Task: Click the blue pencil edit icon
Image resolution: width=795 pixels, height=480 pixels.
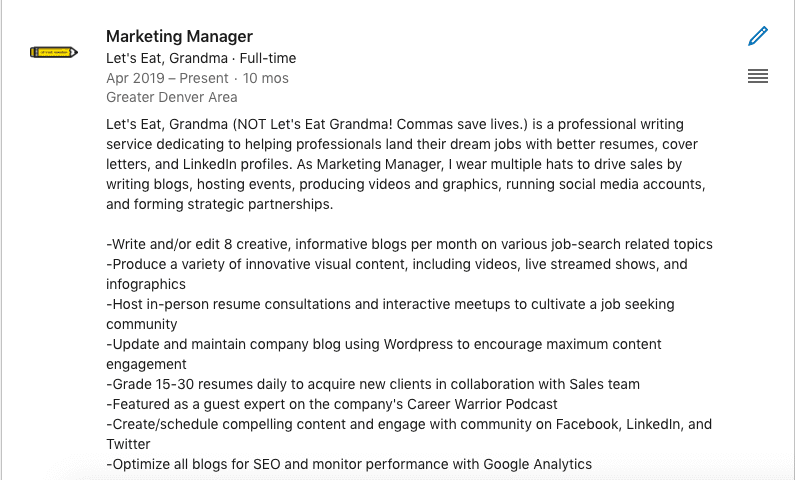Action: (758, 36)
